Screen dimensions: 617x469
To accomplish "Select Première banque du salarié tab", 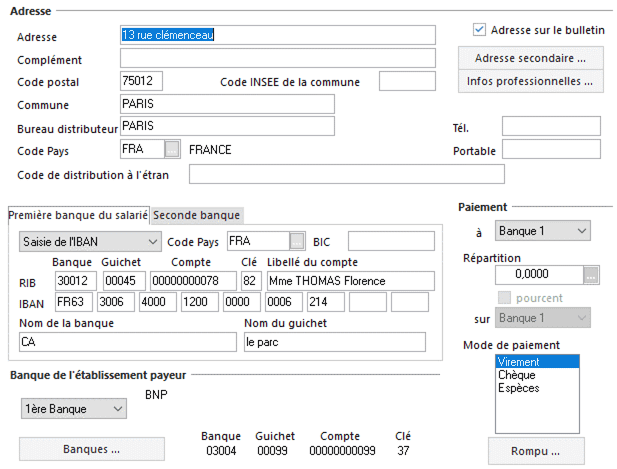I will click(x=79, y=214).
